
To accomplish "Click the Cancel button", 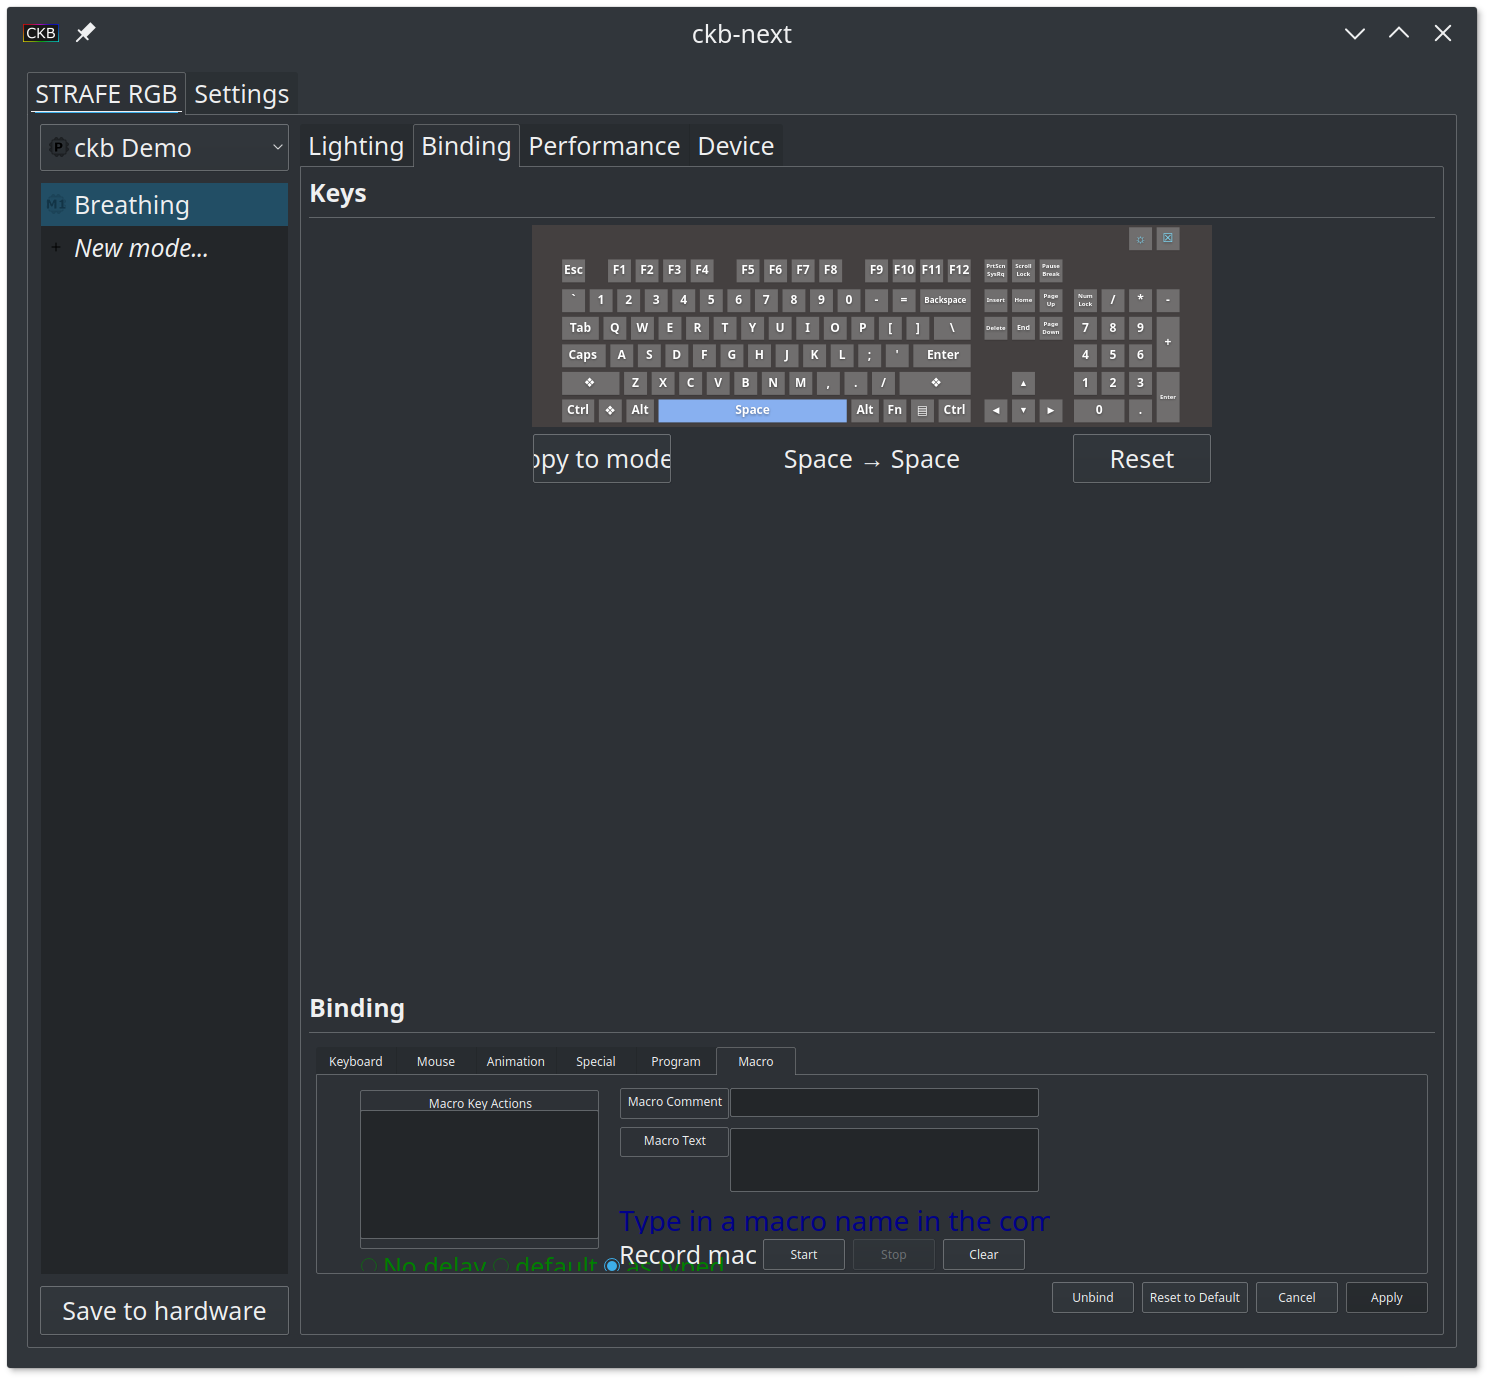I will (x=1297, y=1298).
